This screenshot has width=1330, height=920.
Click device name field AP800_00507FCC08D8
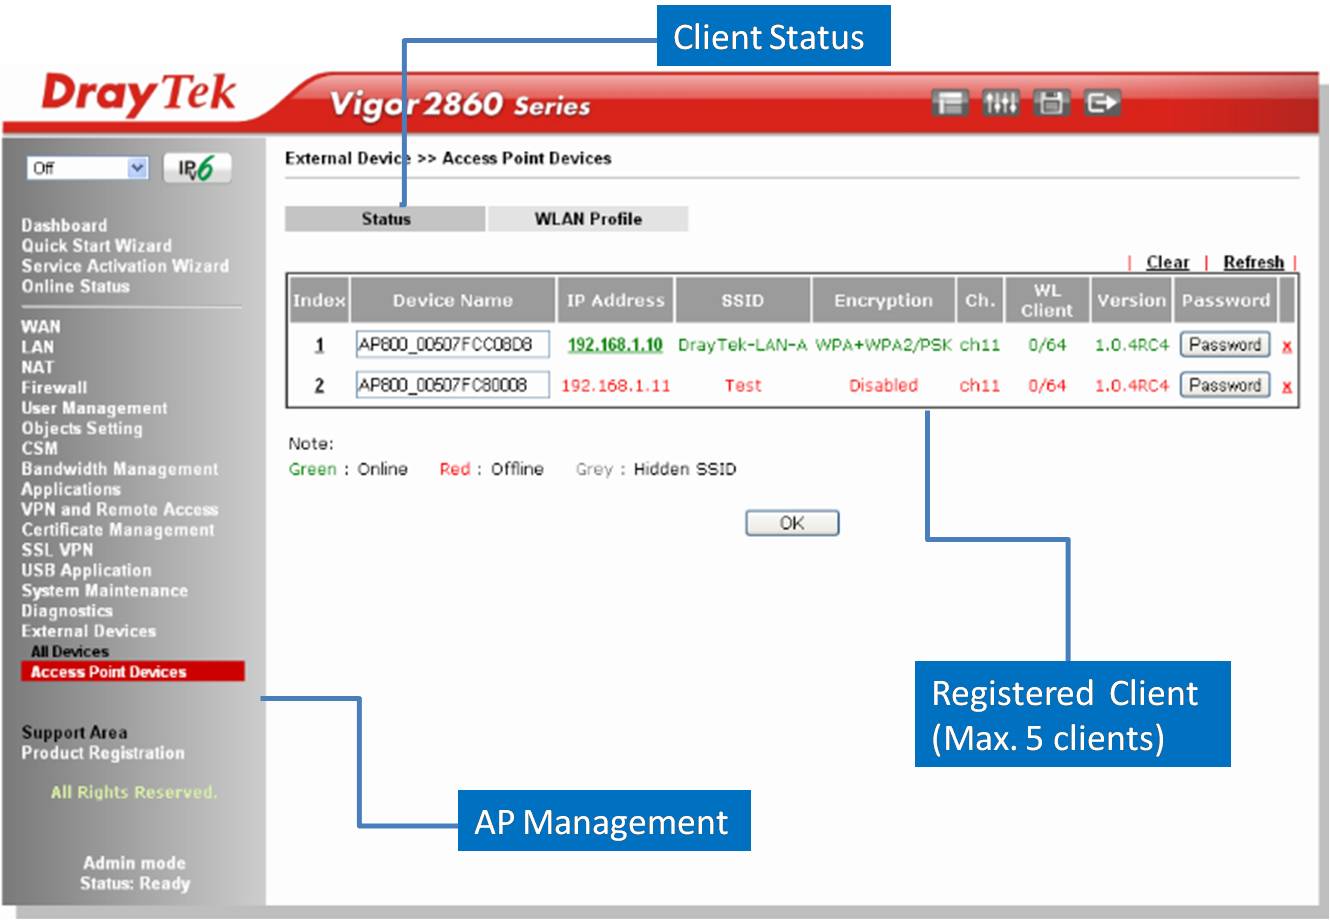click(452, 345)
